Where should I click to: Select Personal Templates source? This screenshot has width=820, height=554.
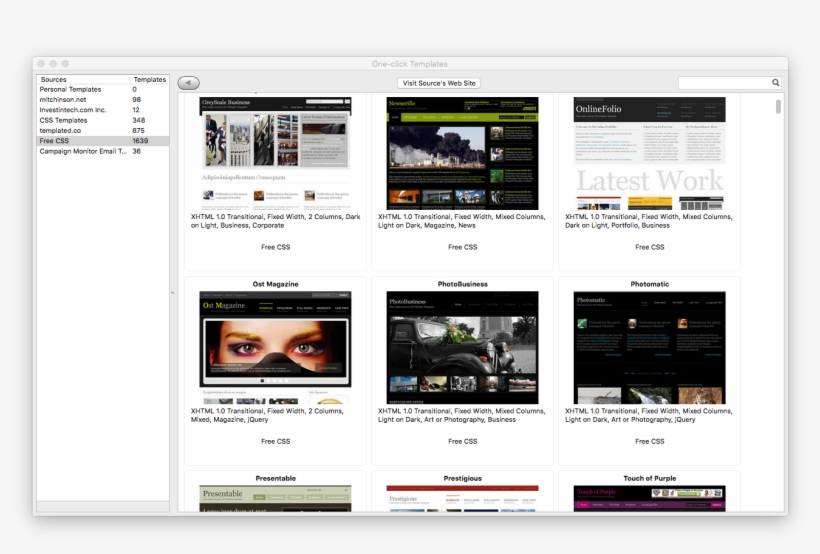pyautogui.click(x=103, y=89)
